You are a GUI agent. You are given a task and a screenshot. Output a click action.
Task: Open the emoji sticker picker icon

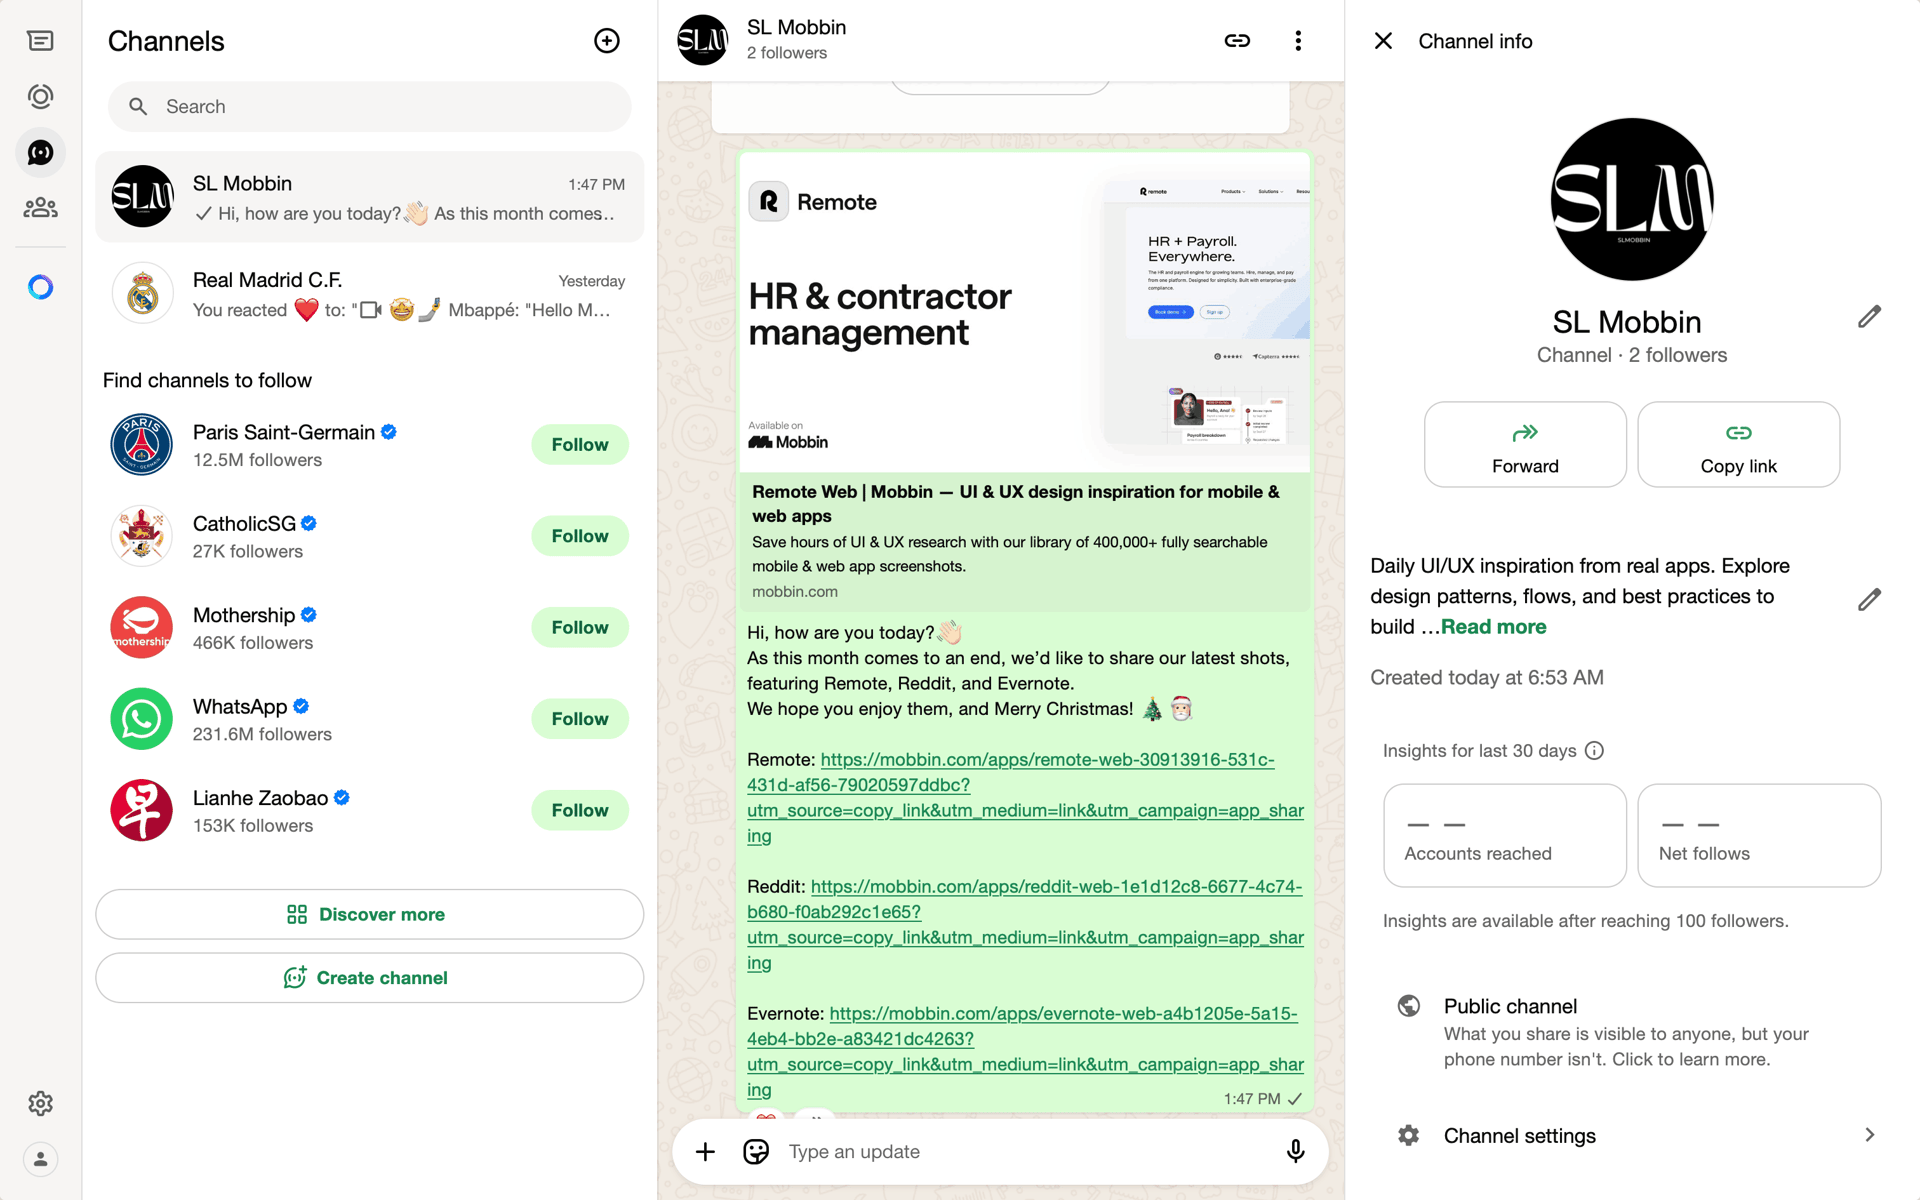756,1152
